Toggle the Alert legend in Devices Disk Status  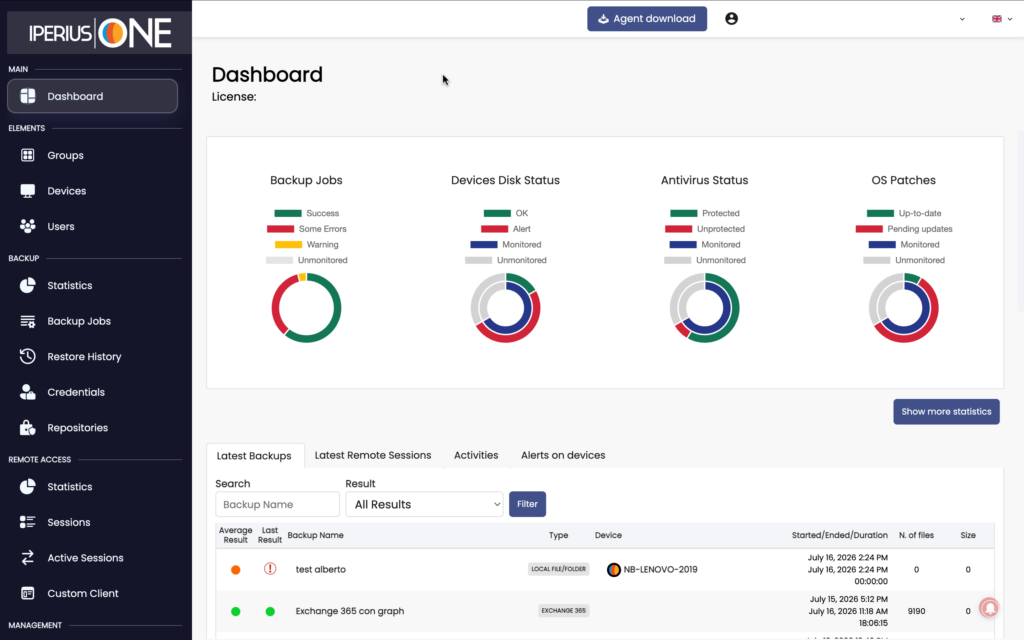[505, 229]
